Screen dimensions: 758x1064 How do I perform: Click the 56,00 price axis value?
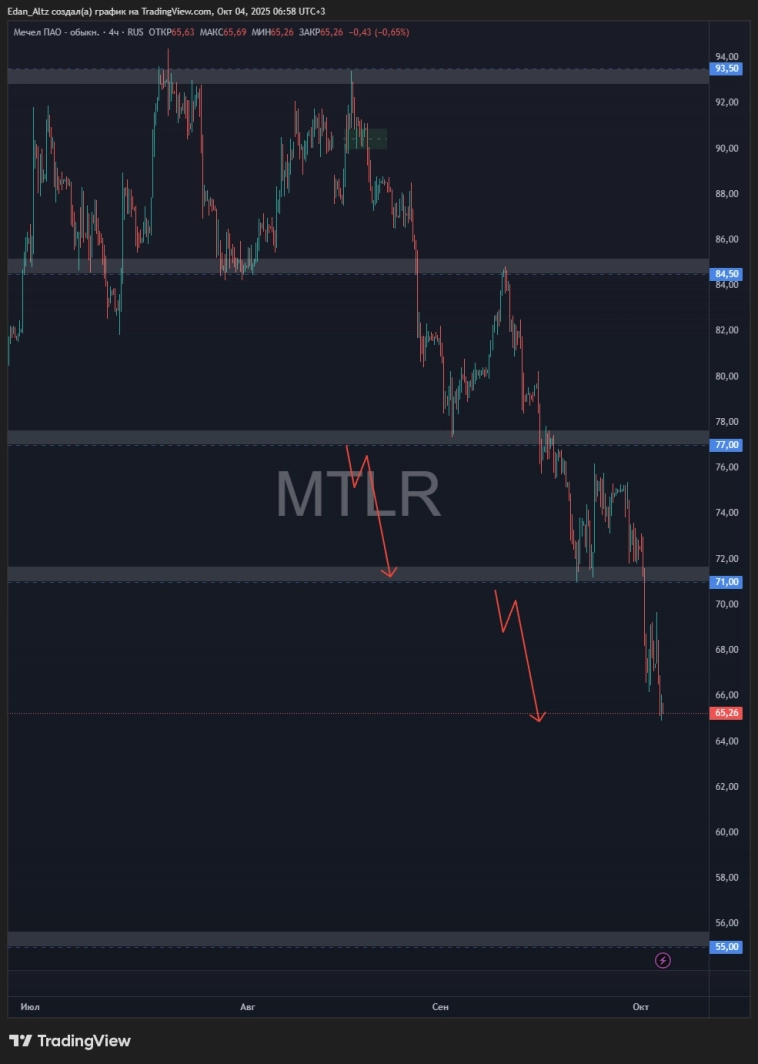point(727,923)
